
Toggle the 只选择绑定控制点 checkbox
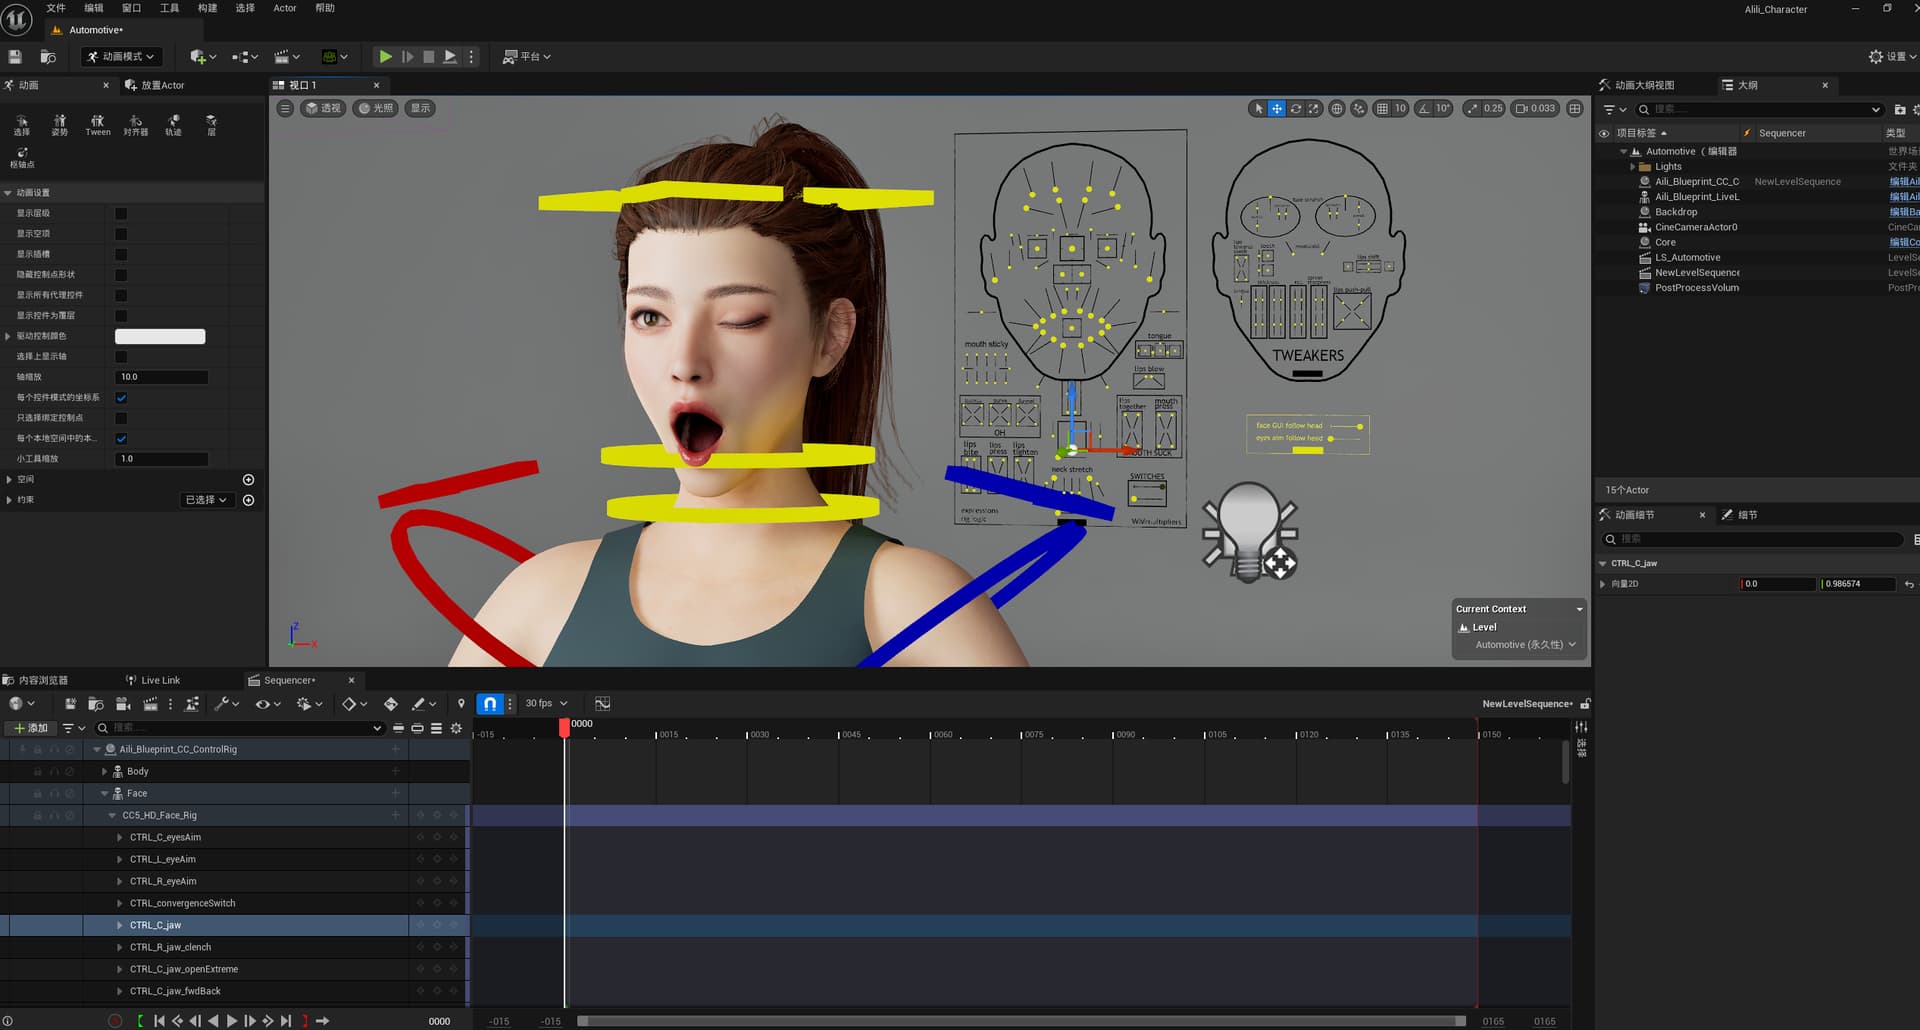coord(121,418)
